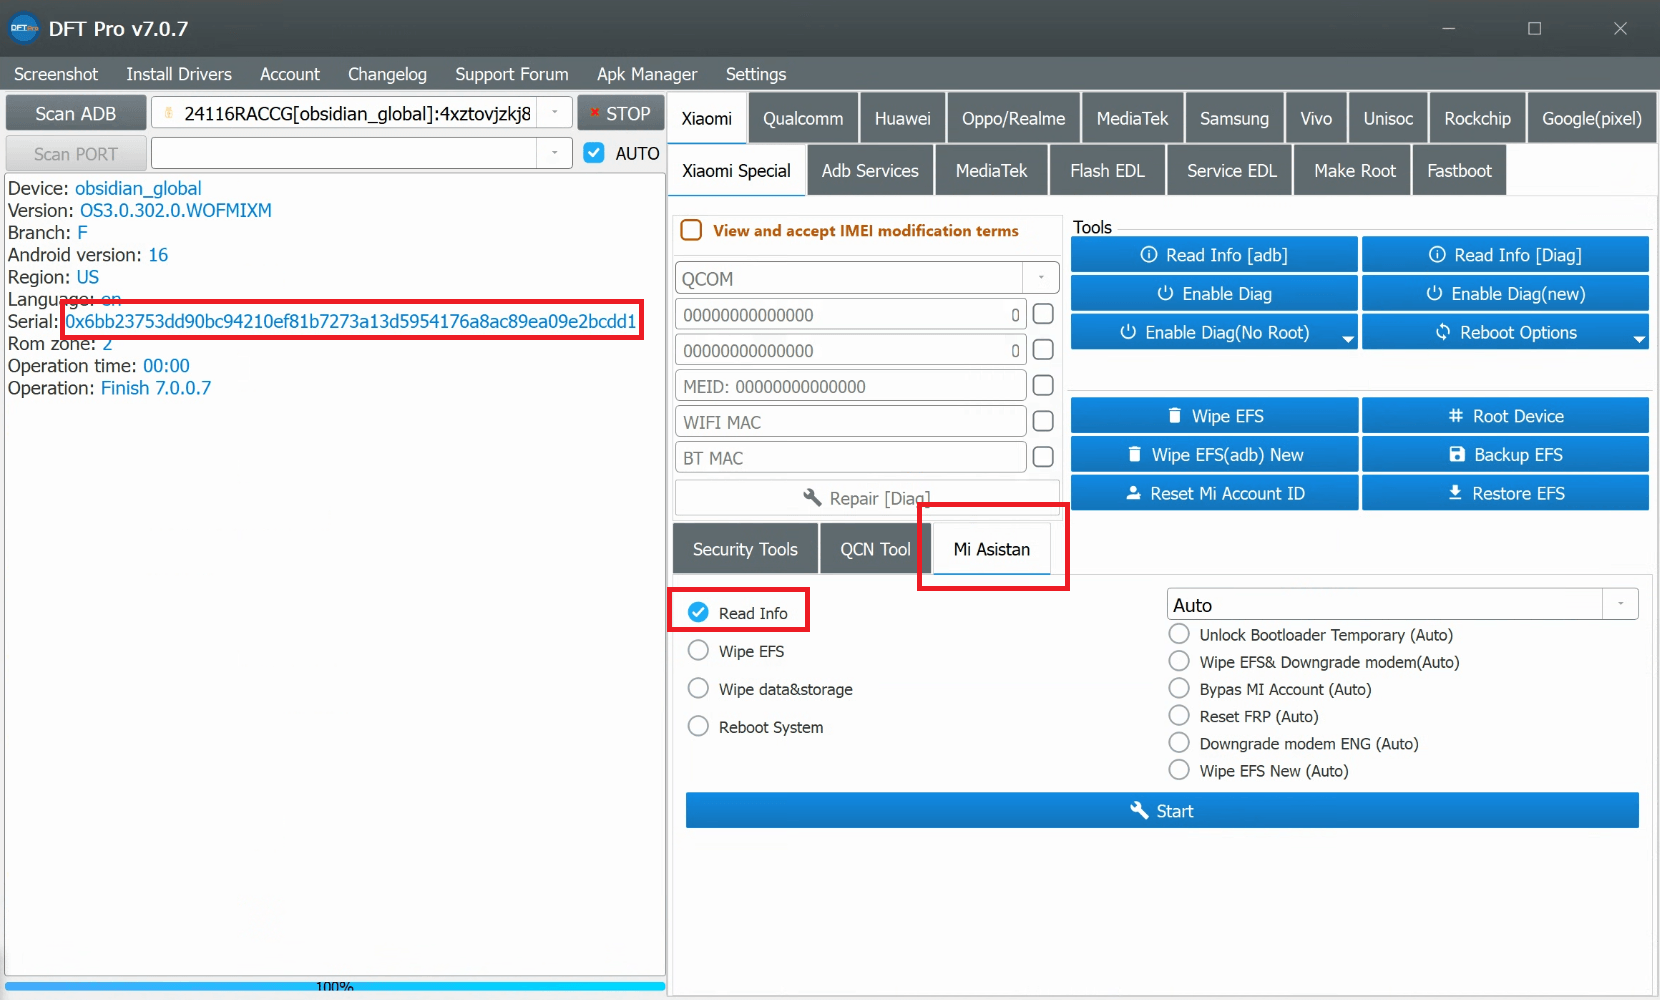The height and width of the screenshot is (1000, 1660).
Task: Open the port selection dropdown arrow
Action: pyautogui.click(x=554, y=153)
